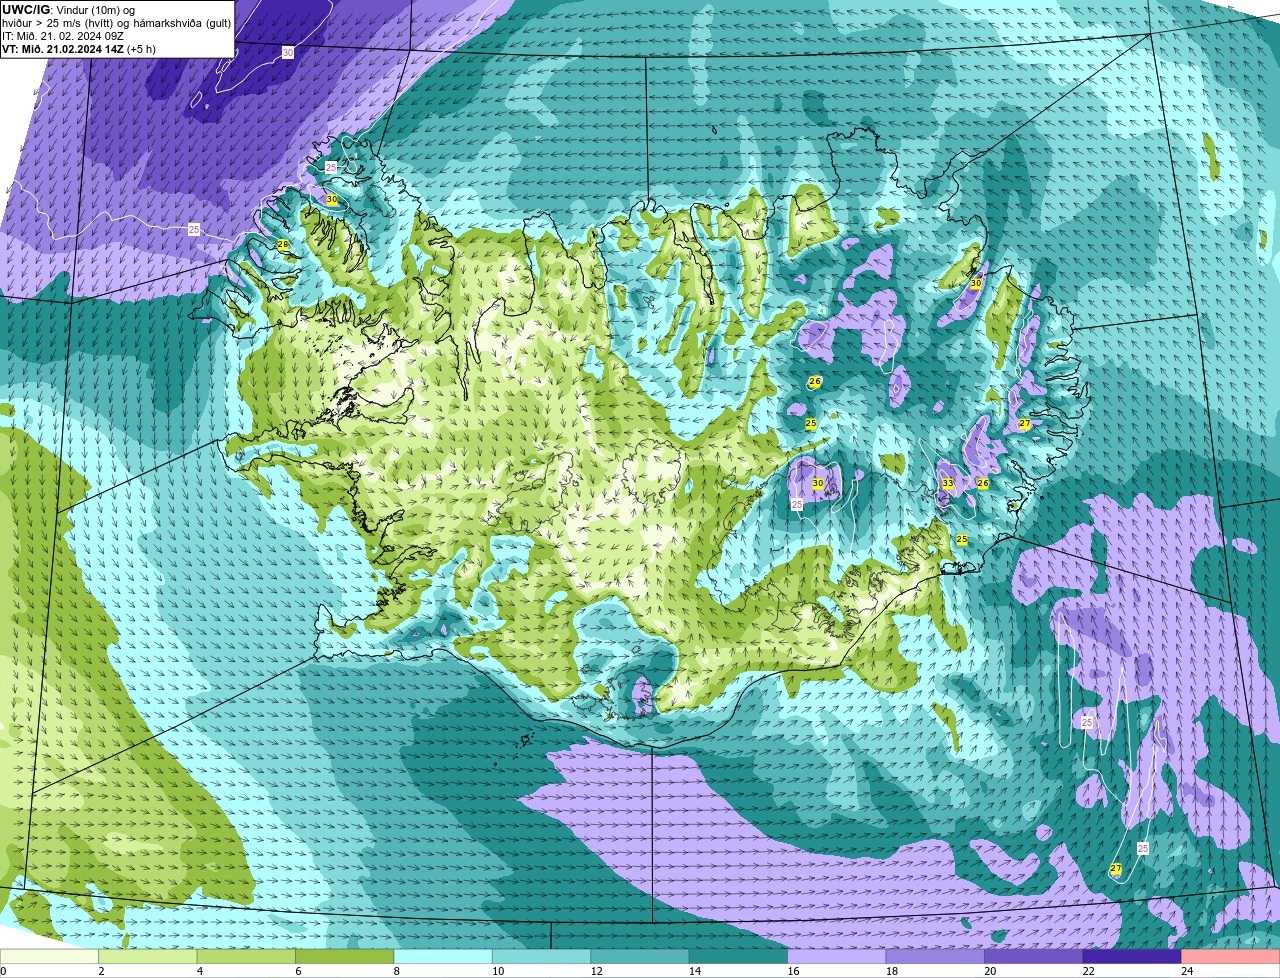Viewport: 1280px width, 978px height.
Task: Click legend tick value 24
Action: click(1186, 971)
